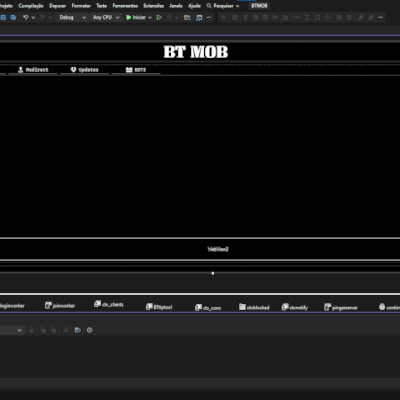Click the designer bottom resize handle dot

tap(213, 273)
